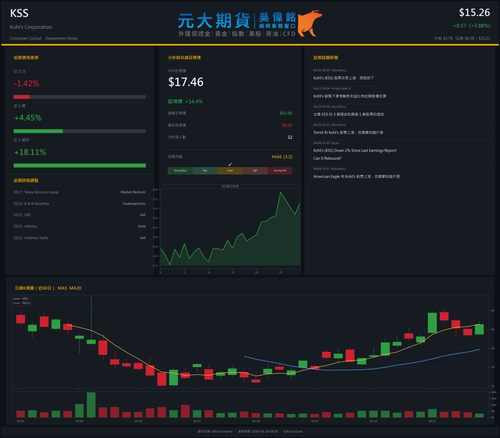This screenshot has height=438, width=500.
Task: Open Kohl's Down 2% Since Last Earnings headline
Action: (355, 154)
